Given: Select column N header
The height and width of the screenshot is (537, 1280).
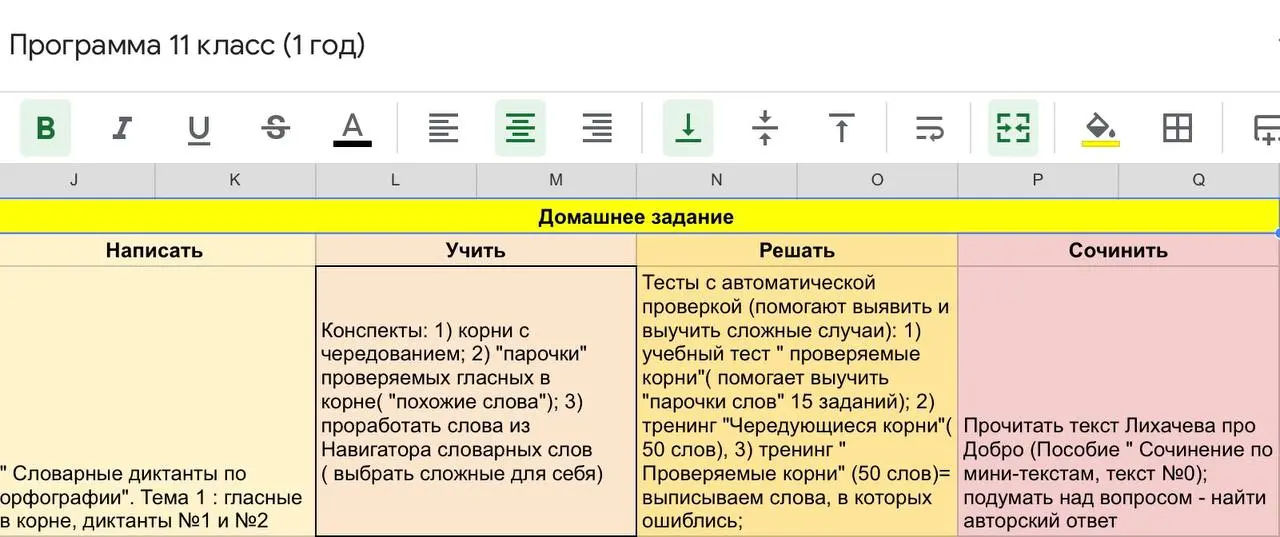Looking at the screenshot, I should coord(717,180).
